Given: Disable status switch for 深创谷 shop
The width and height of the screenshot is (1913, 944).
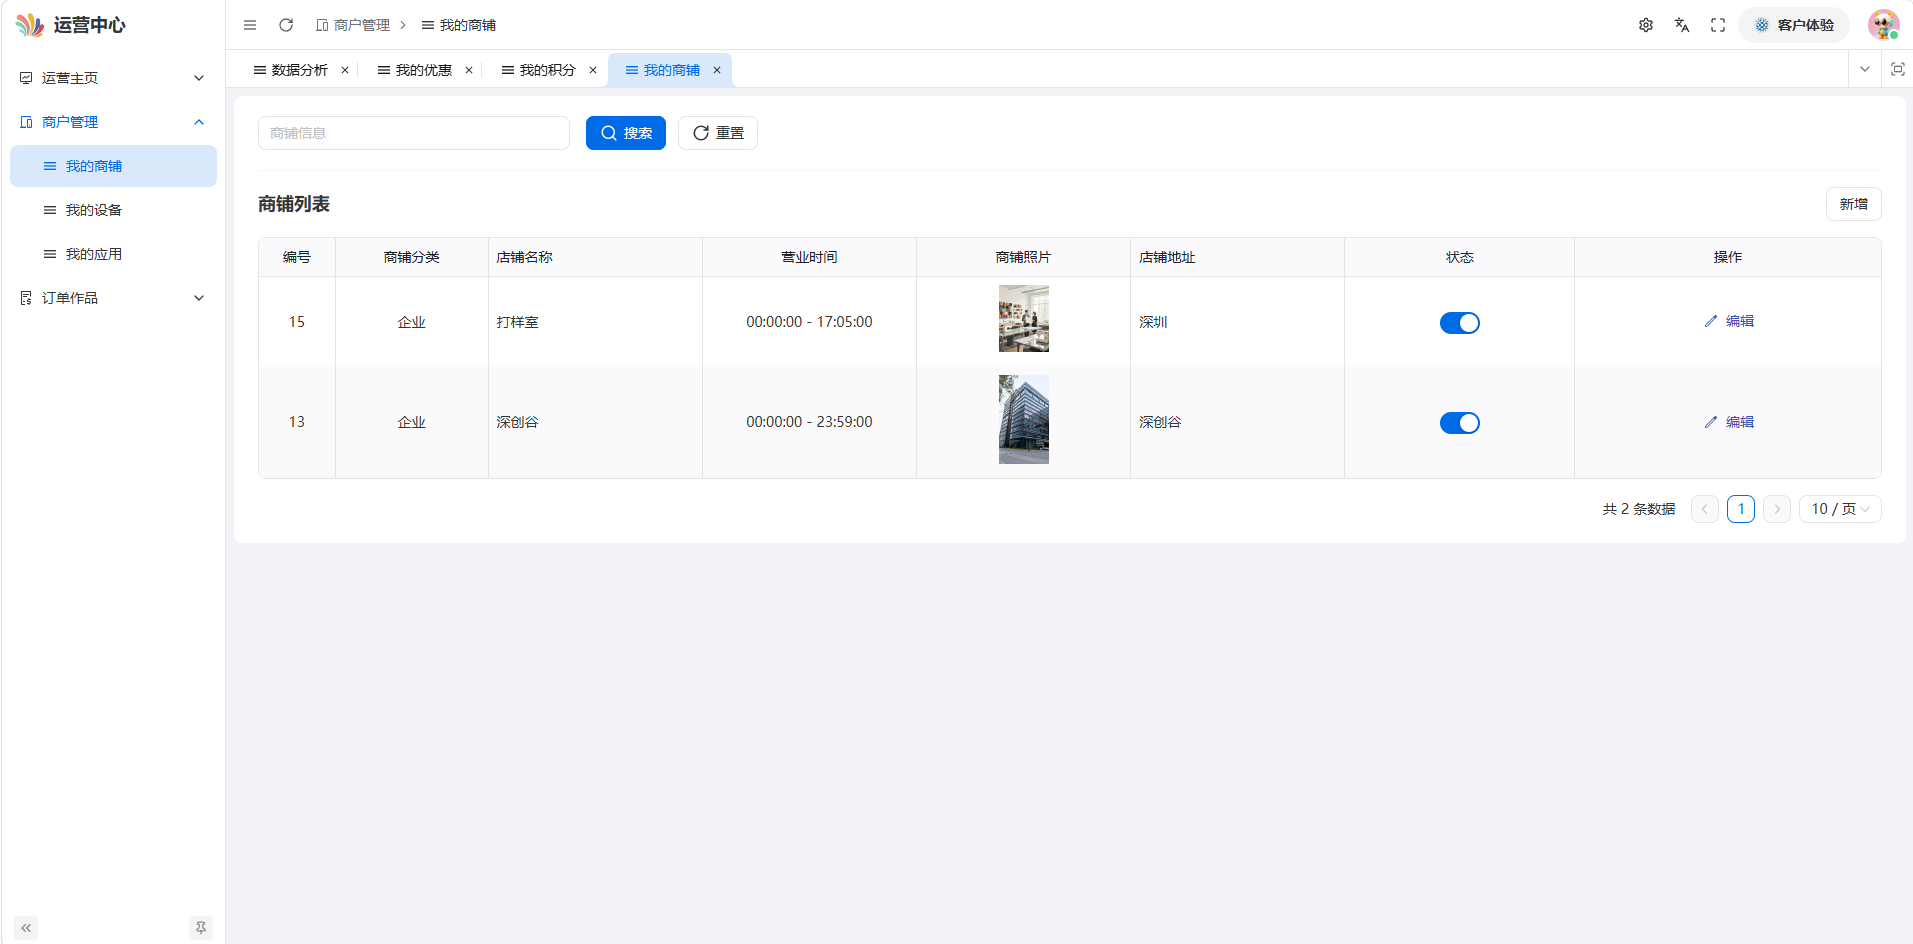Looking at the screenshot, I should [x=1460, y=423].
